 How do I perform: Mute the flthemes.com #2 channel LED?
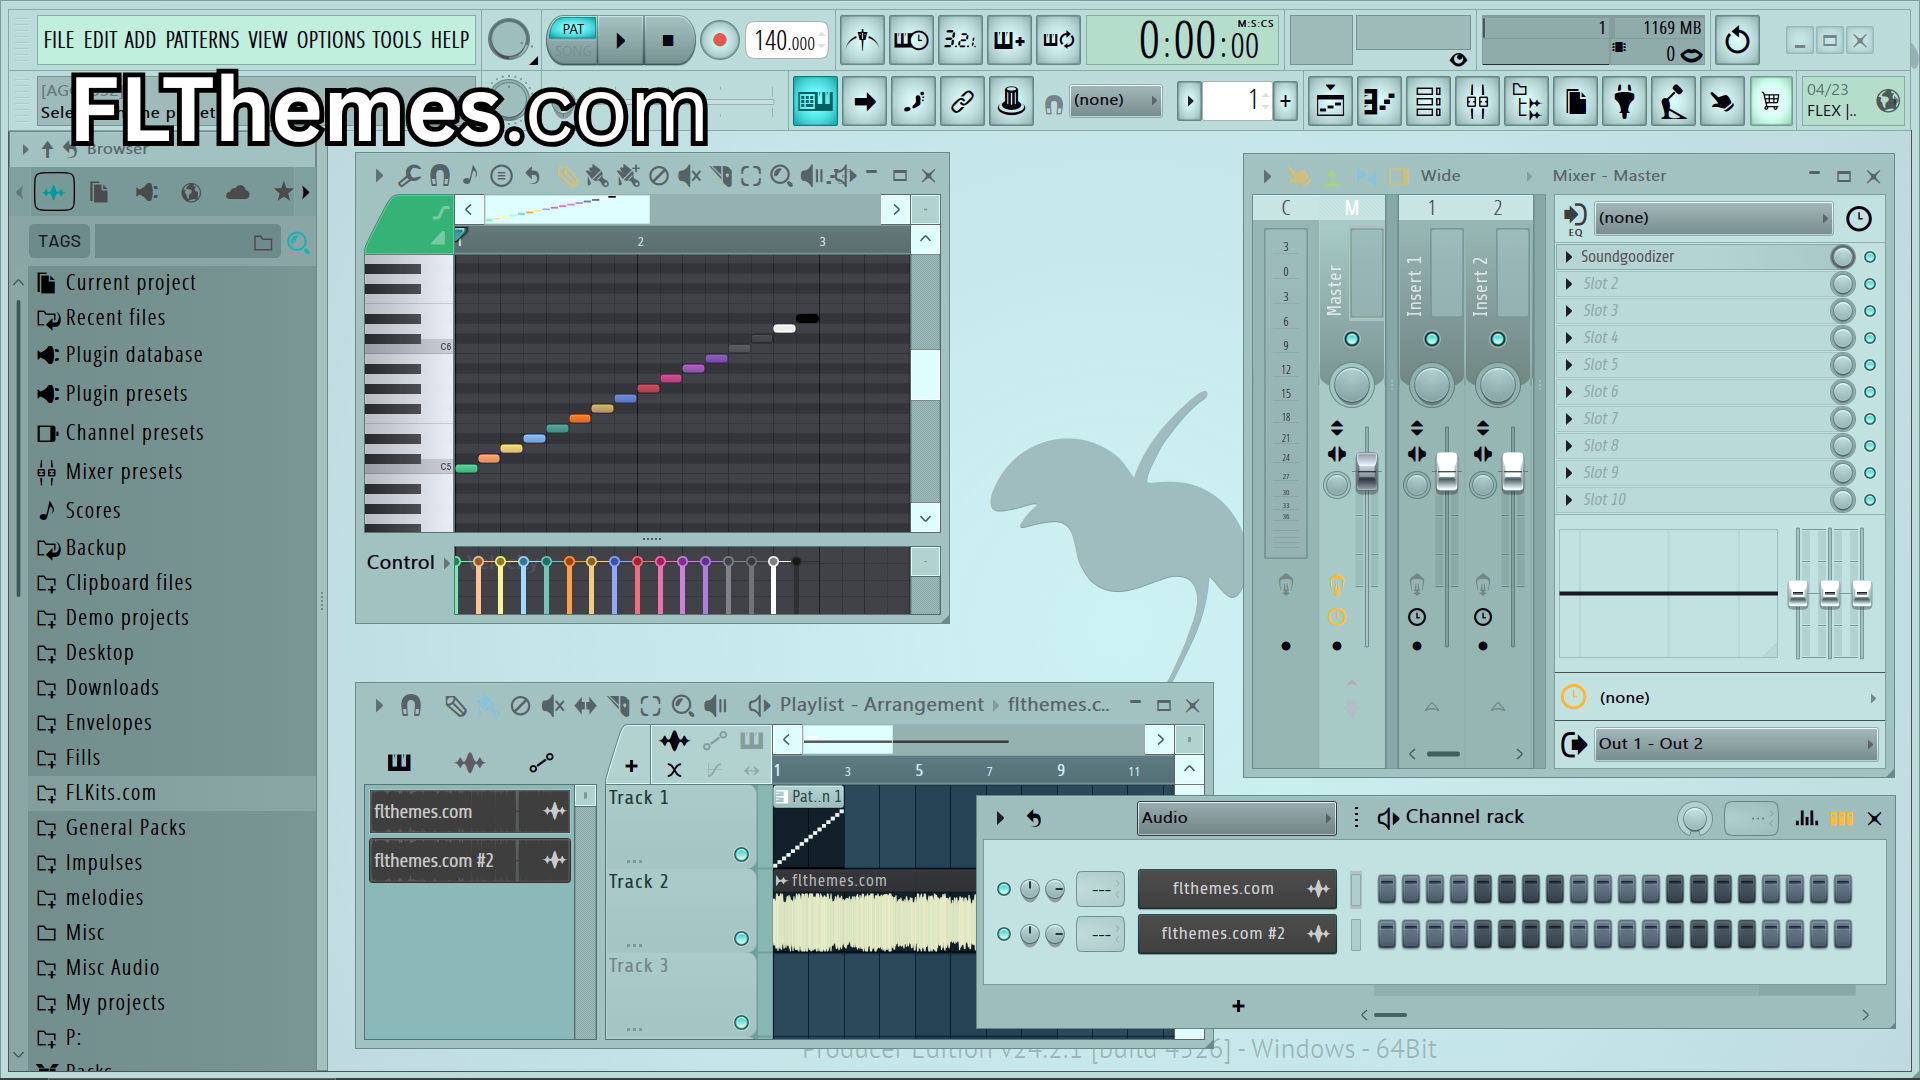pyautogui.click(x=1004, y=934)
